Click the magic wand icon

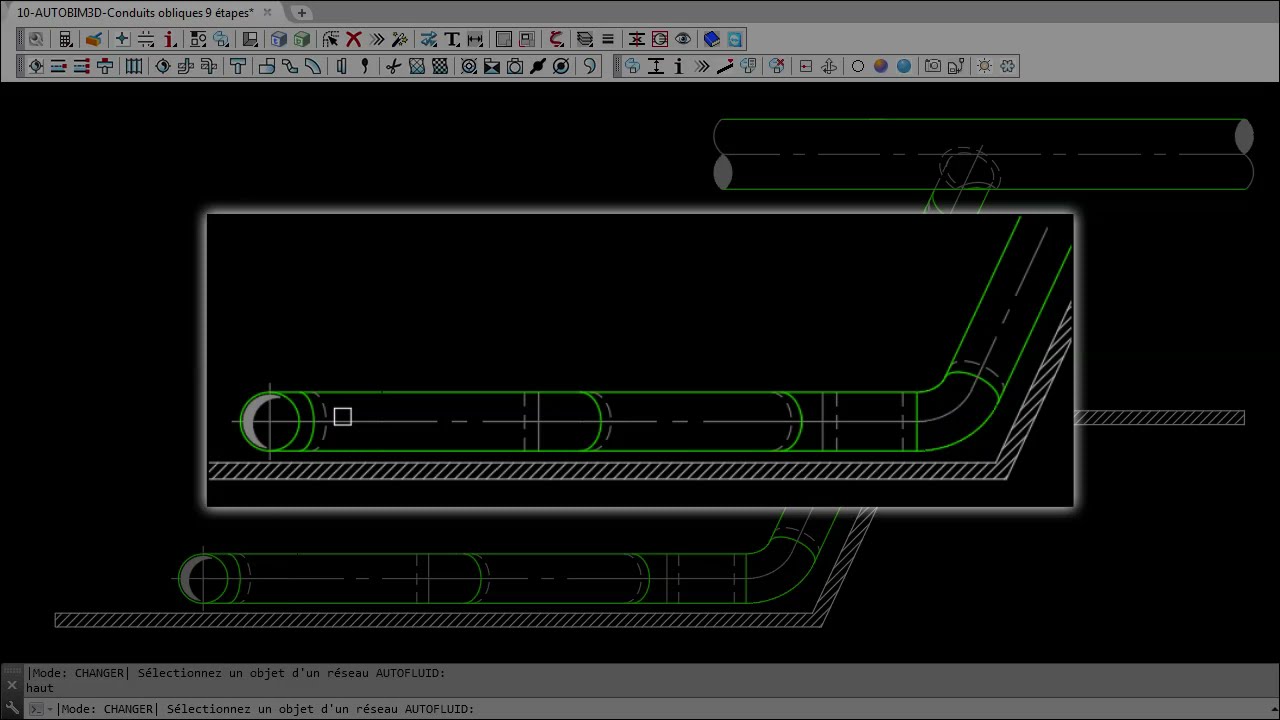(x=400, y=40)
